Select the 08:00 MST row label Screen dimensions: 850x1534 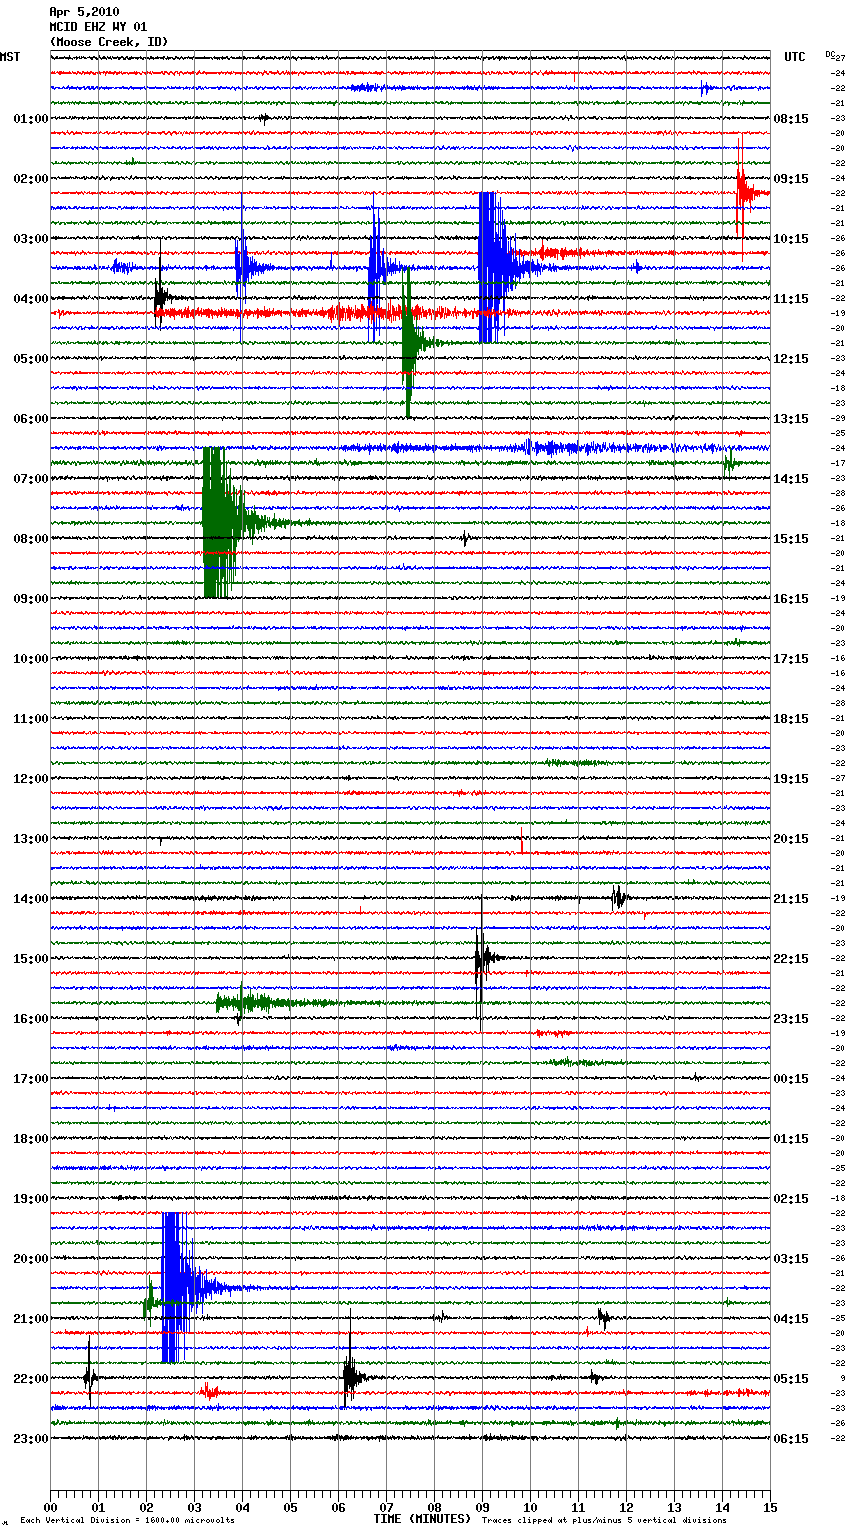(30, 539)
